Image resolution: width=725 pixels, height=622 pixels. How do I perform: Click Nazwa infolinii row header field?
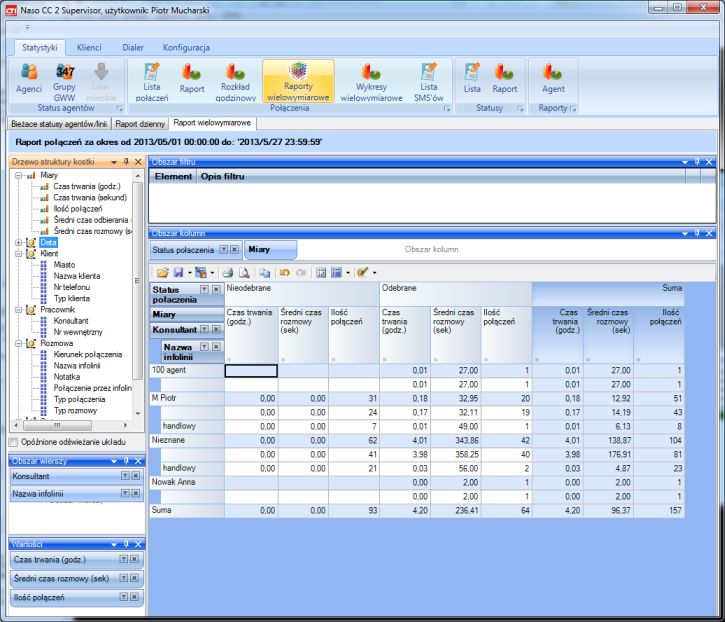point(192,351)
